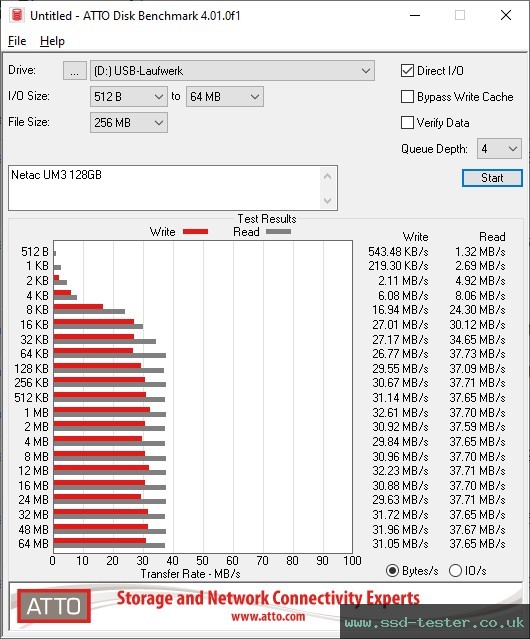Click the 2.69 MB/s read value

click(480, 266)
